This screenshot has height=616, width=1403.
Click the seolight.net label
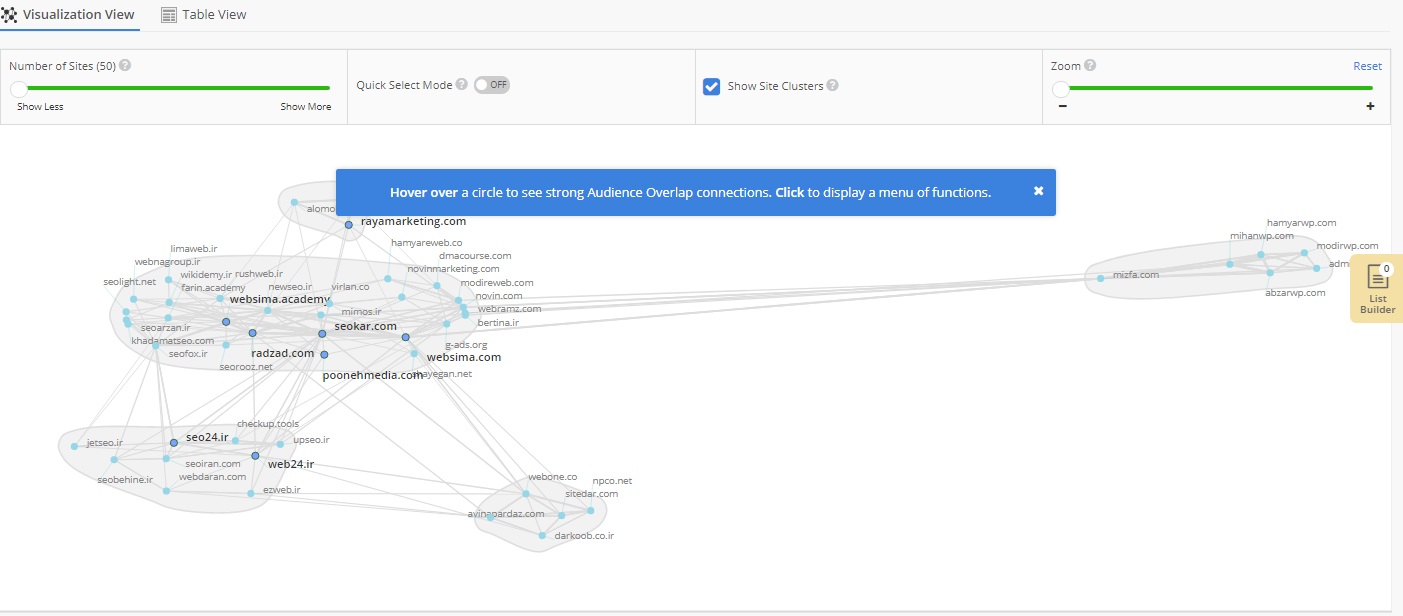130,282
